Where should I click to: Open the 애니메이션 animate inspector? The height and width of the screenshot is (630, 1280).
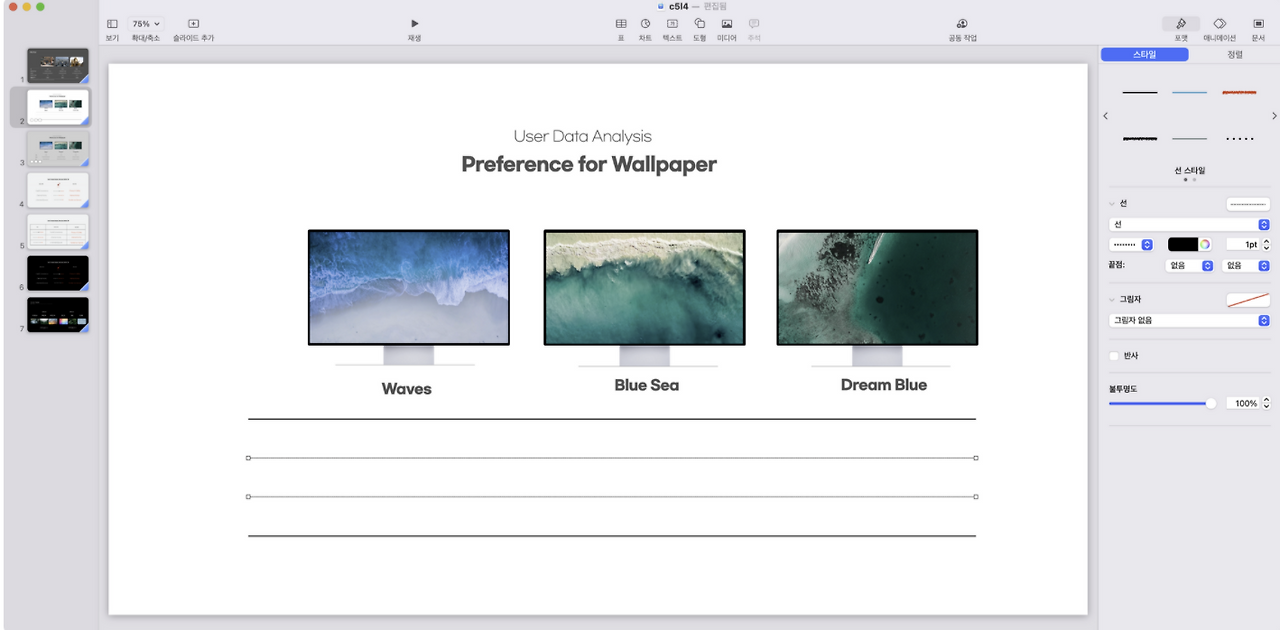pyautogui.click(x=1220, y=23)
